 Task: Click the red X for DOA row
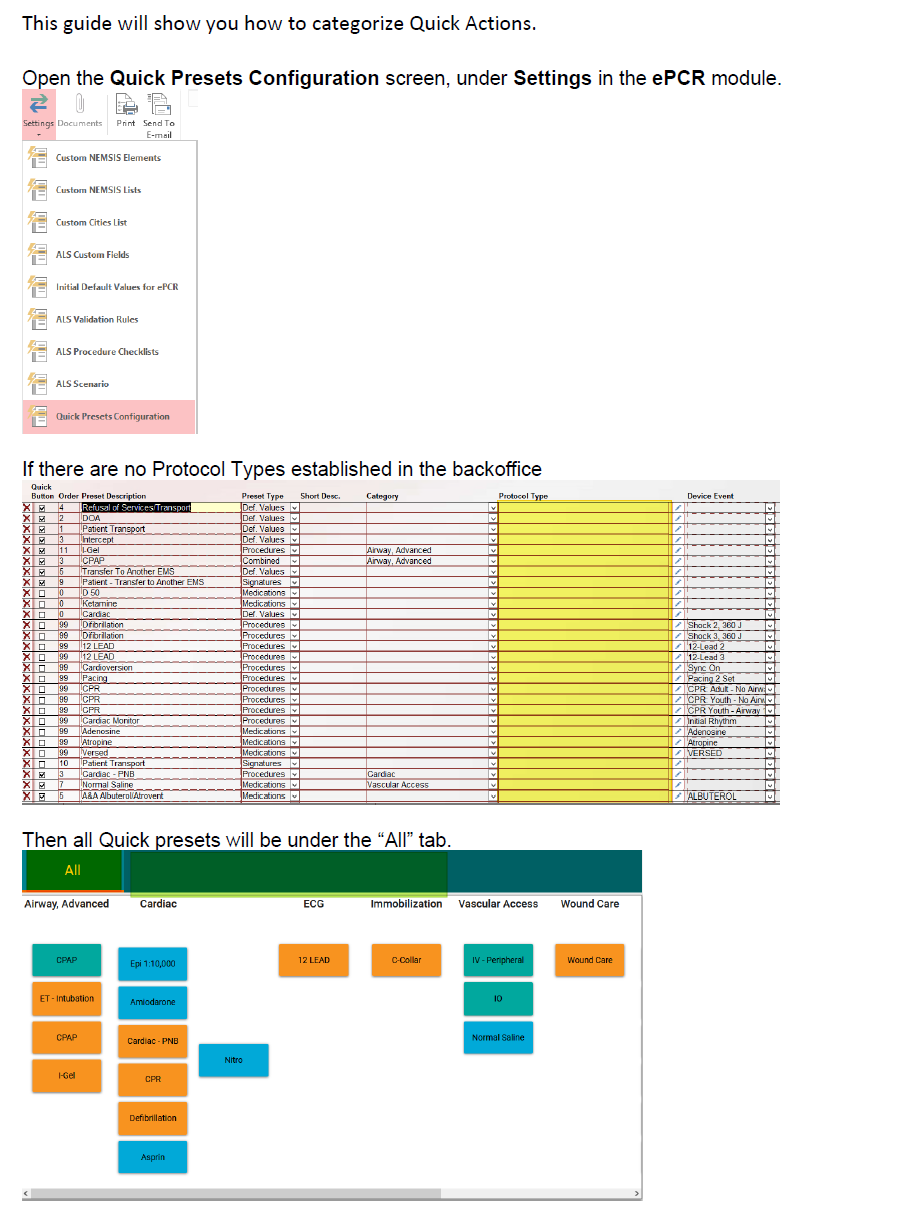point(27,518)
